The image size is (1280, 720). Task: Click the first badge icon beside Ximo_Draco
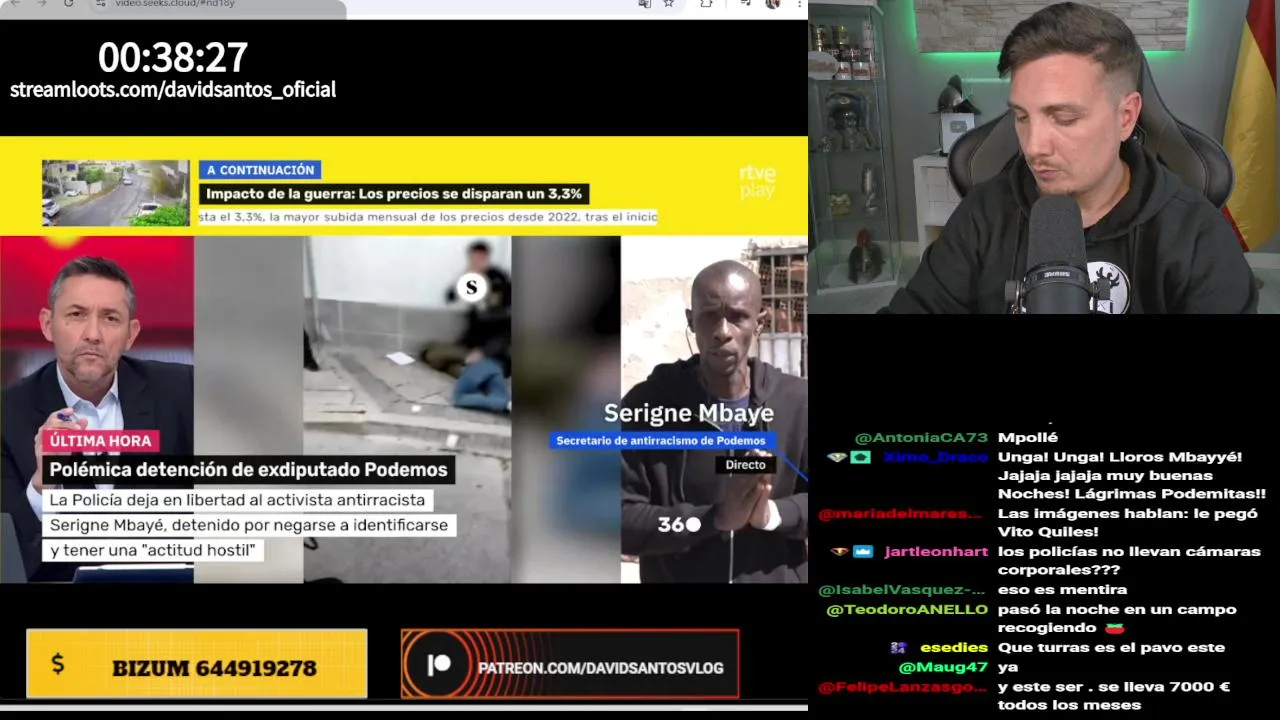click(836, 457)
